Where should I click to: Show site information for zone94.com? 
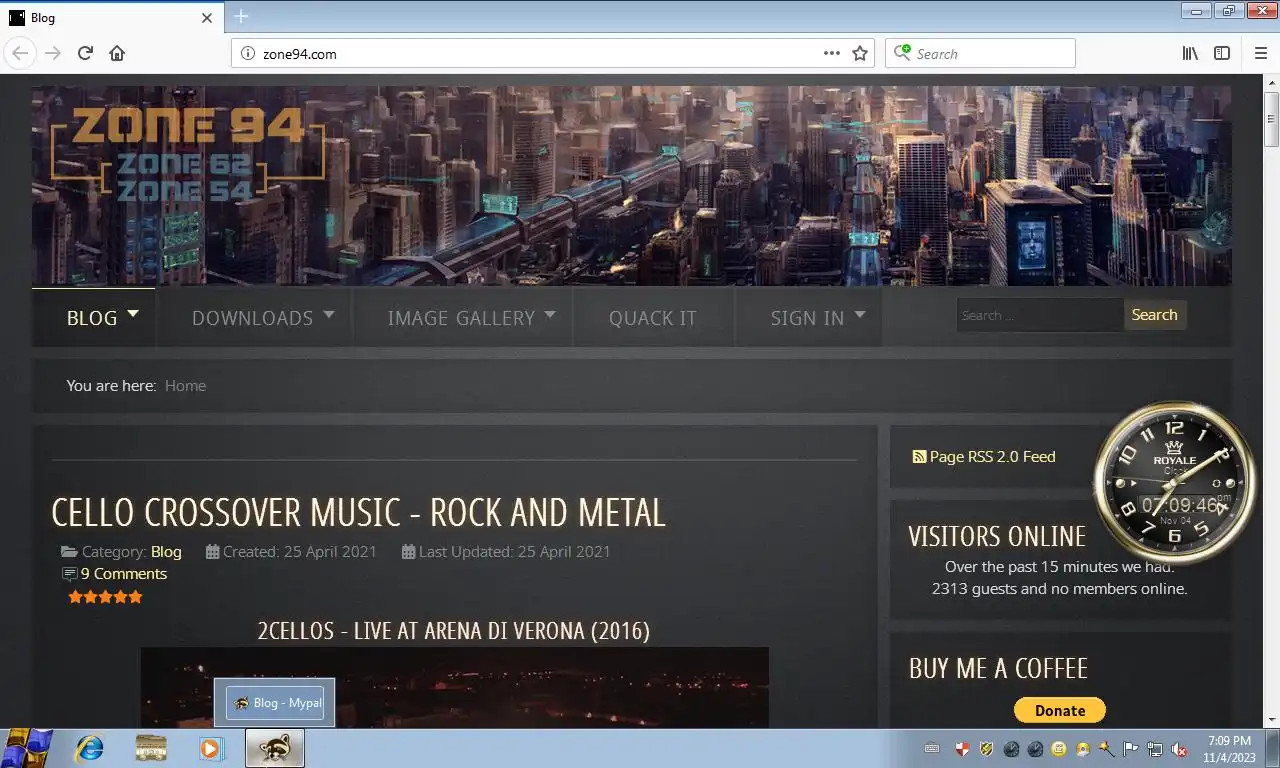248,53
